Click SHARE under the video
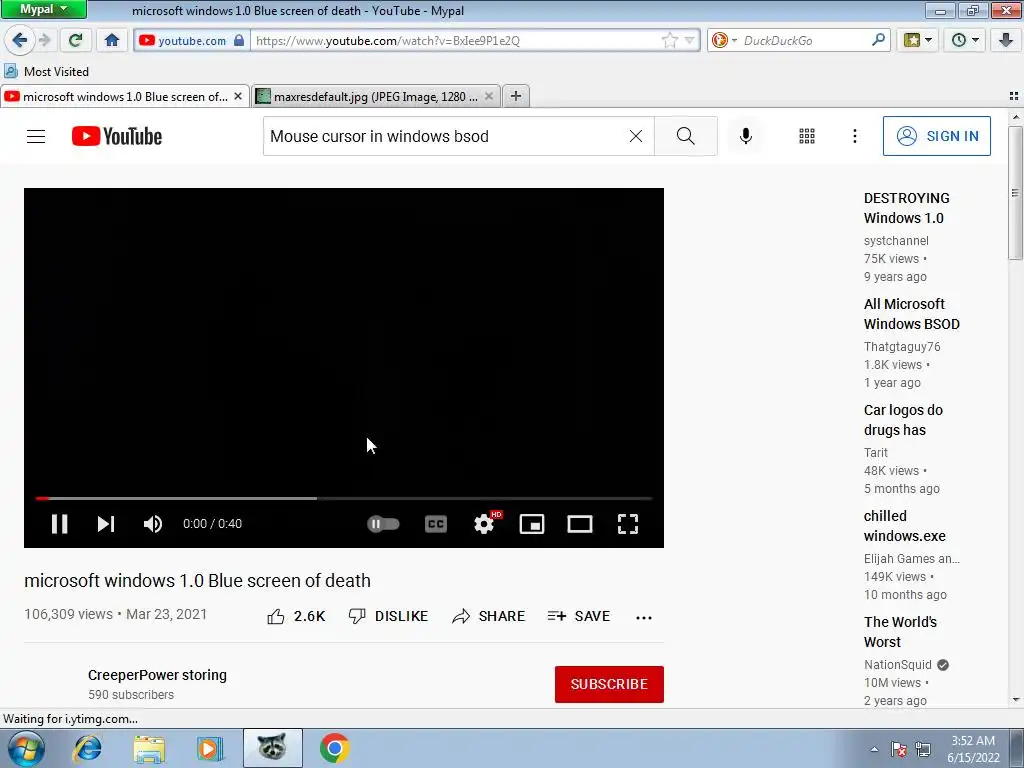This screenshot has height=768, width=1024. [x=488, y=616]
